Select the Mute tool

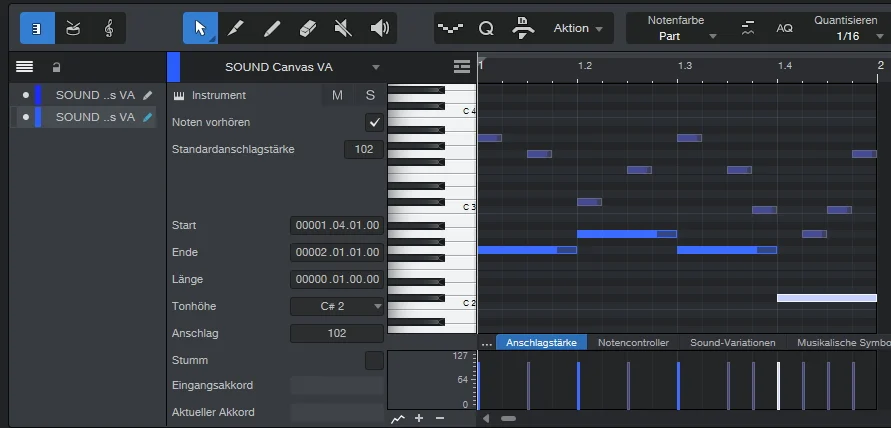point(343,28)
